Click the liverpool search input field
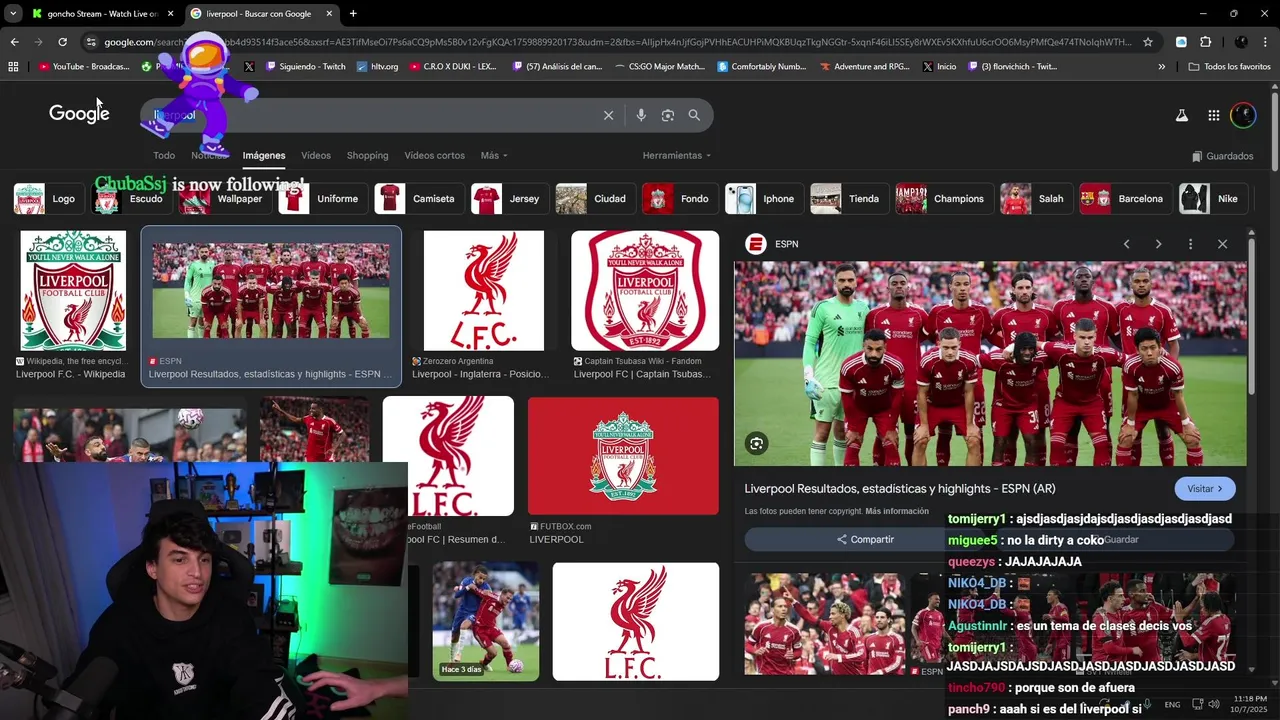The image size is (1280, 720). click(375, 115)
